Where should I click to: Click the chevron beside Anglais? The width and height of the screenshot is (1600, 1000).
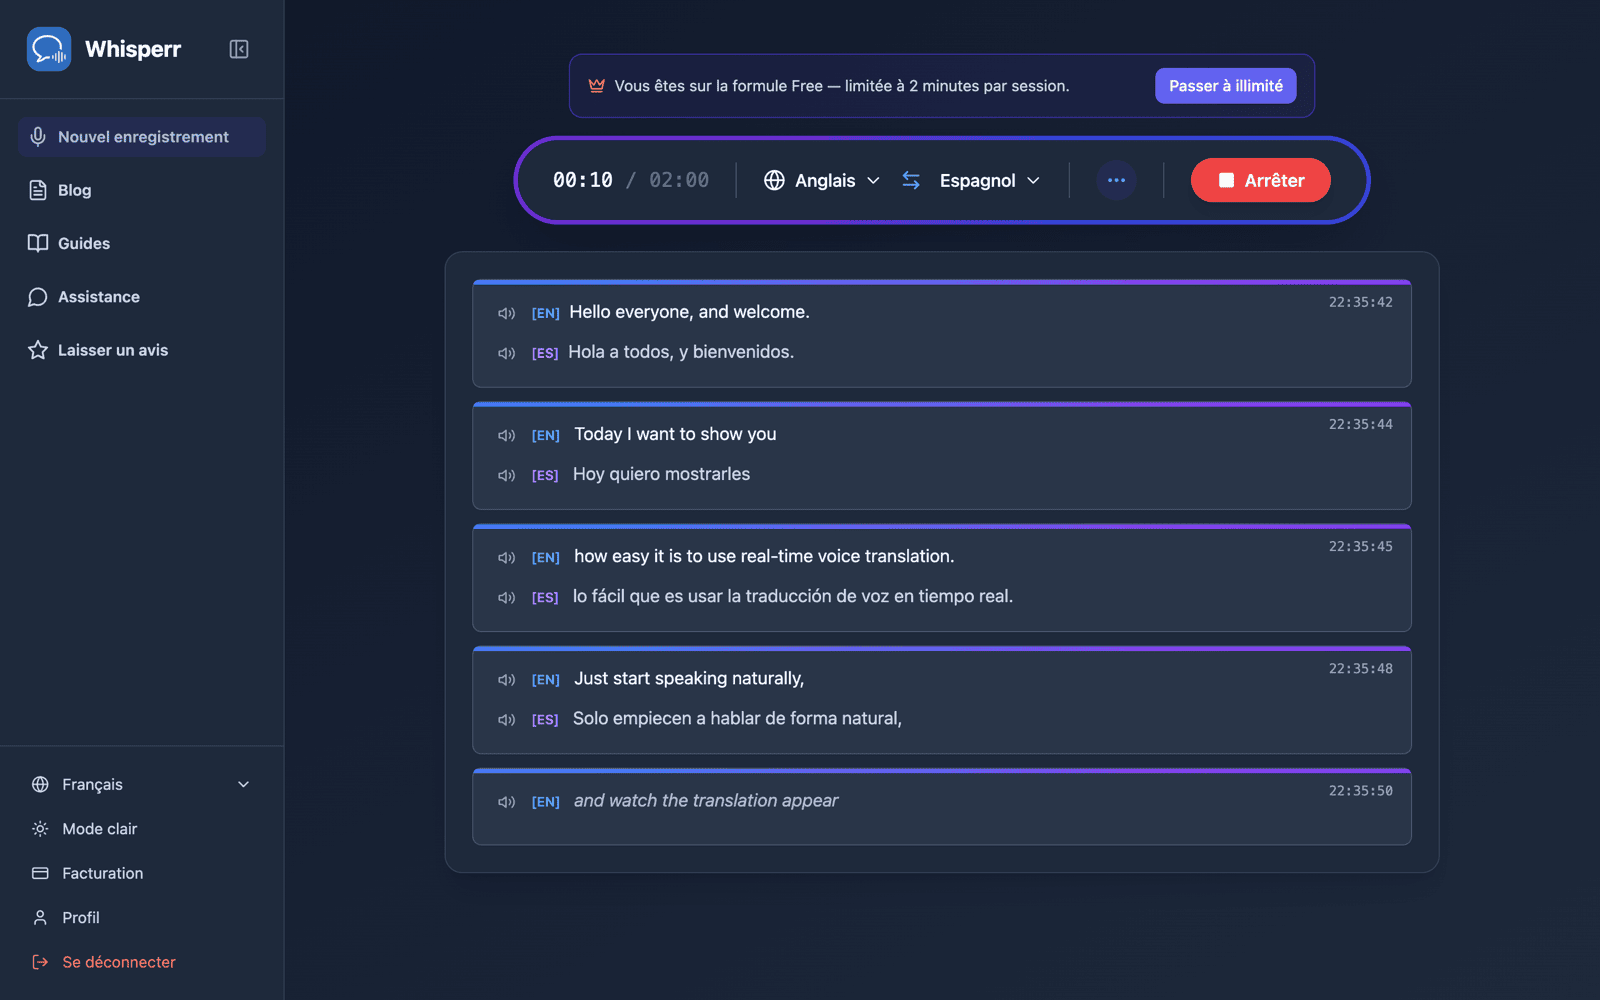[x=873, y=180]
